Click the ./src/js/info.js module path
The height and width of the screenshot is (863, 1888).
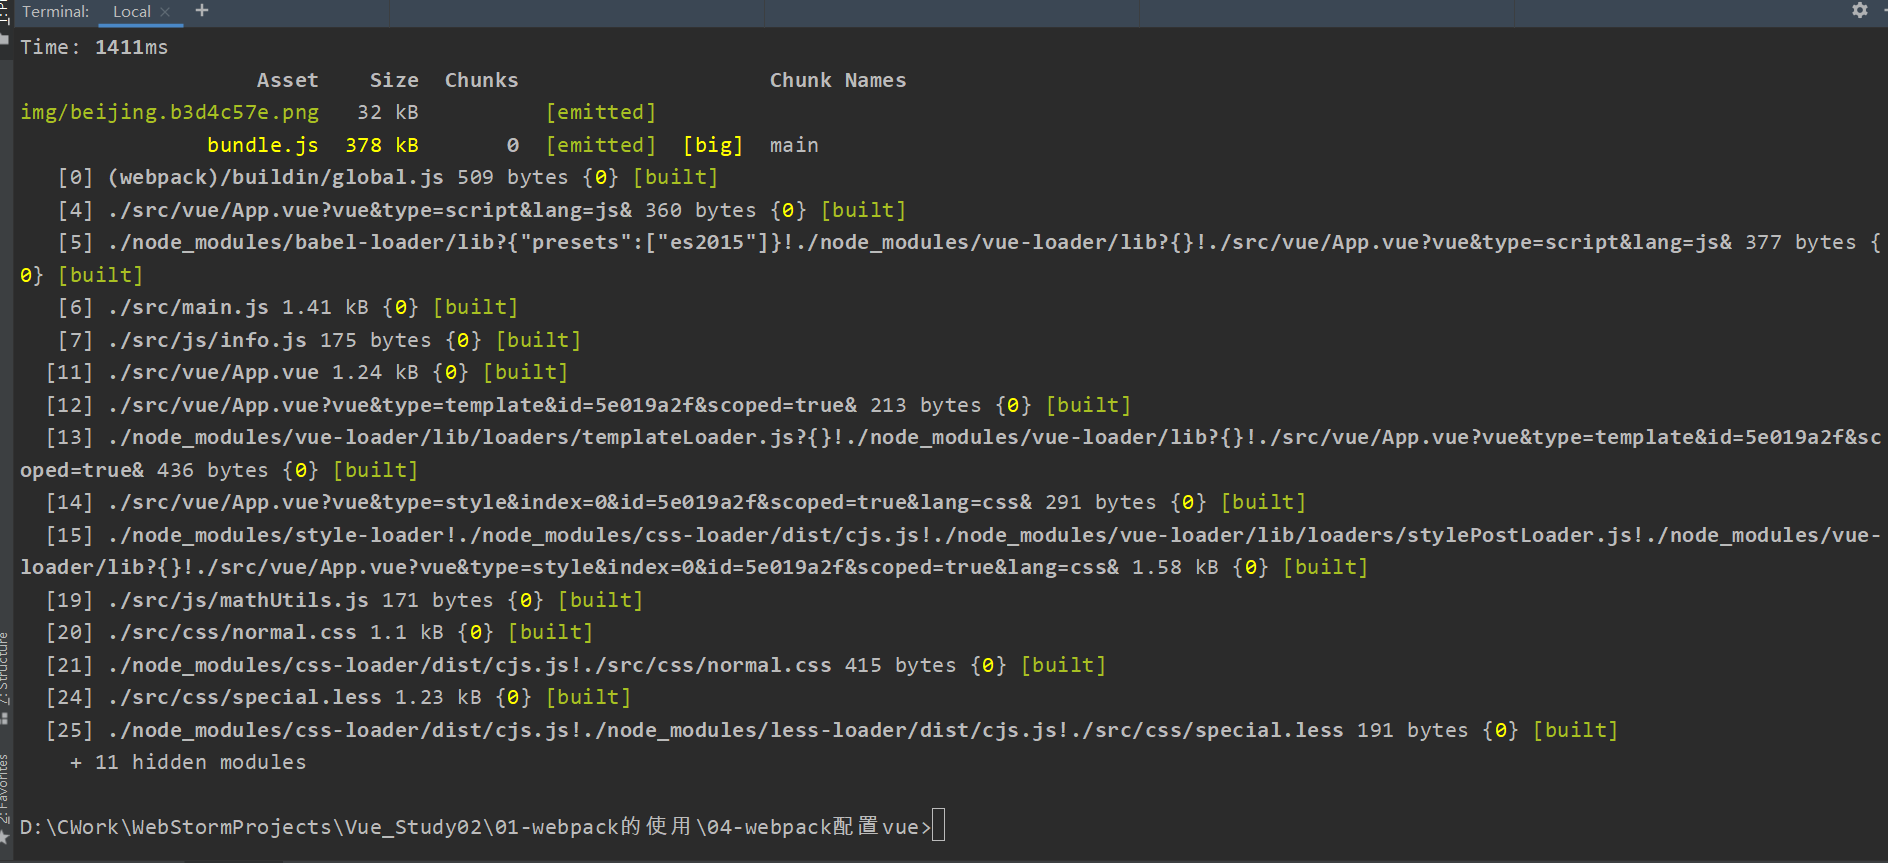tap(208, 340)
